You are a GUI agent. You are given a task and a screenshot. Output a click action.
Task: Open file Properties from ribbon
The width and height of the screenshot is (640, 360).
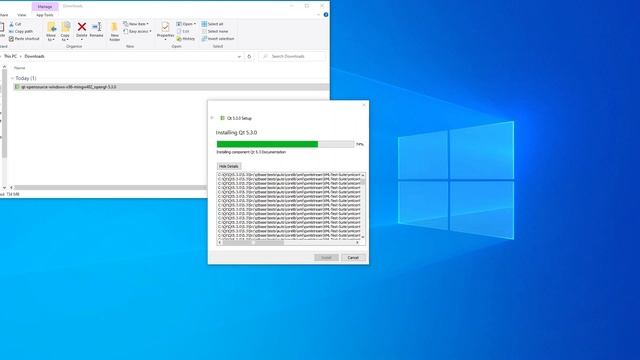tap(165, 31)
